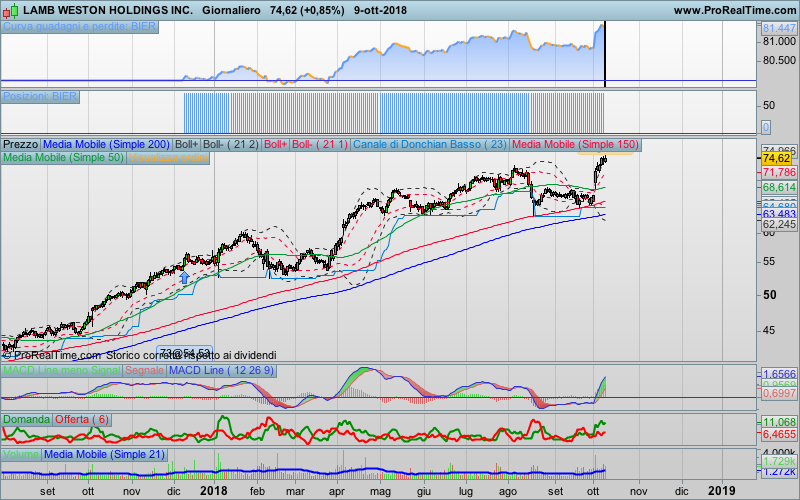Viewport: 800px width, 500px height.
Task: Open Media Mobile (Simple 150) label
Action: [575, 144]
